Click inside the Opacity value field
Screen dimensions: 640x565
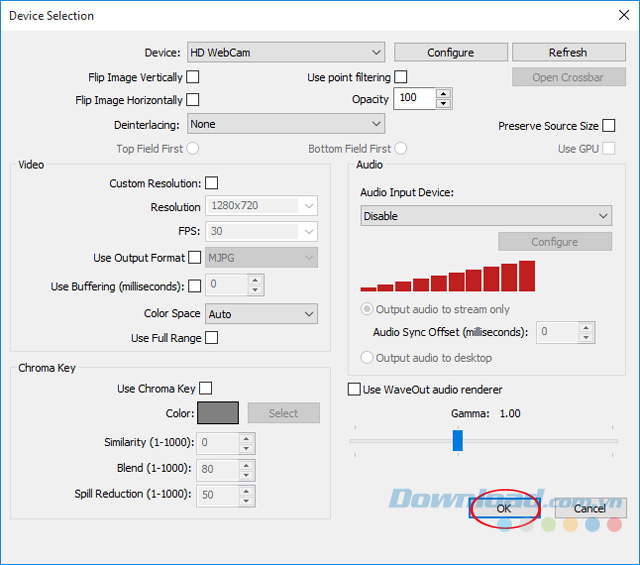[x=414, y=98]
